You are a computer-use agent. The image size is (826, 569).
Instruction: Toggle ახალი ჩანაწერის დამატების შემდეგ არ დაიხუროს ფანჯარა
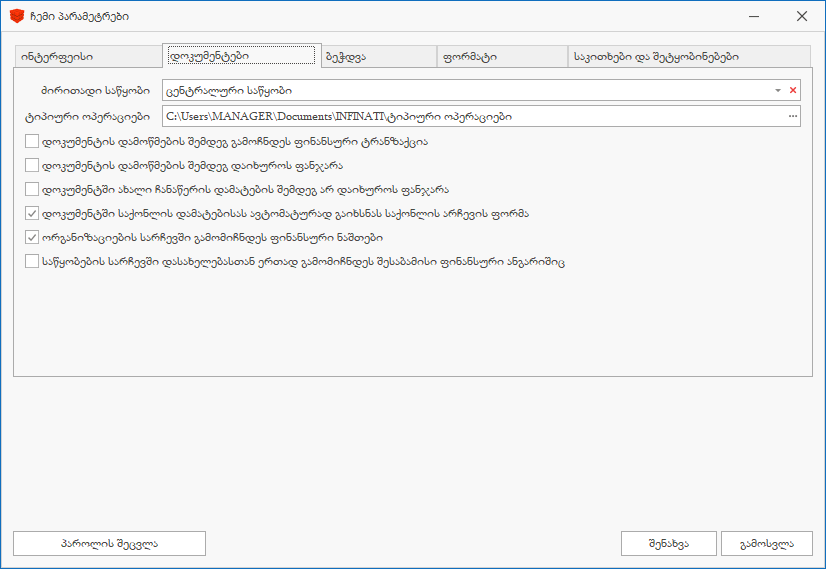pyautogui.click(x=32, y=190)
